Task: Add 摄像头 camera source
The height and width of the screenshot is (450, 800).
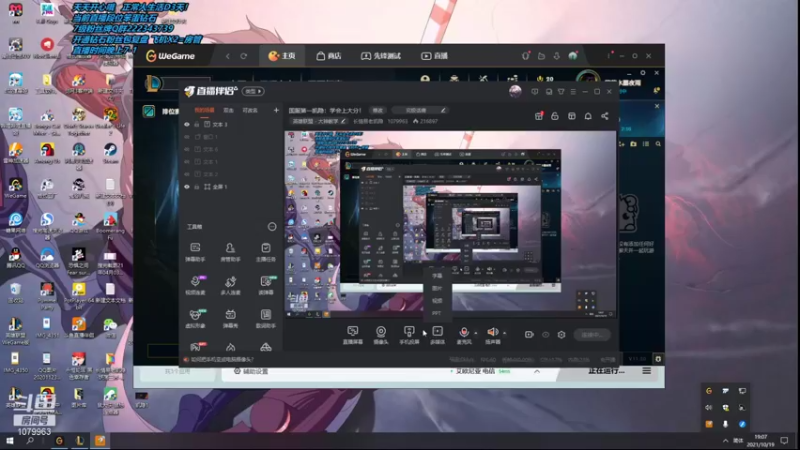Action: [381, 335]
